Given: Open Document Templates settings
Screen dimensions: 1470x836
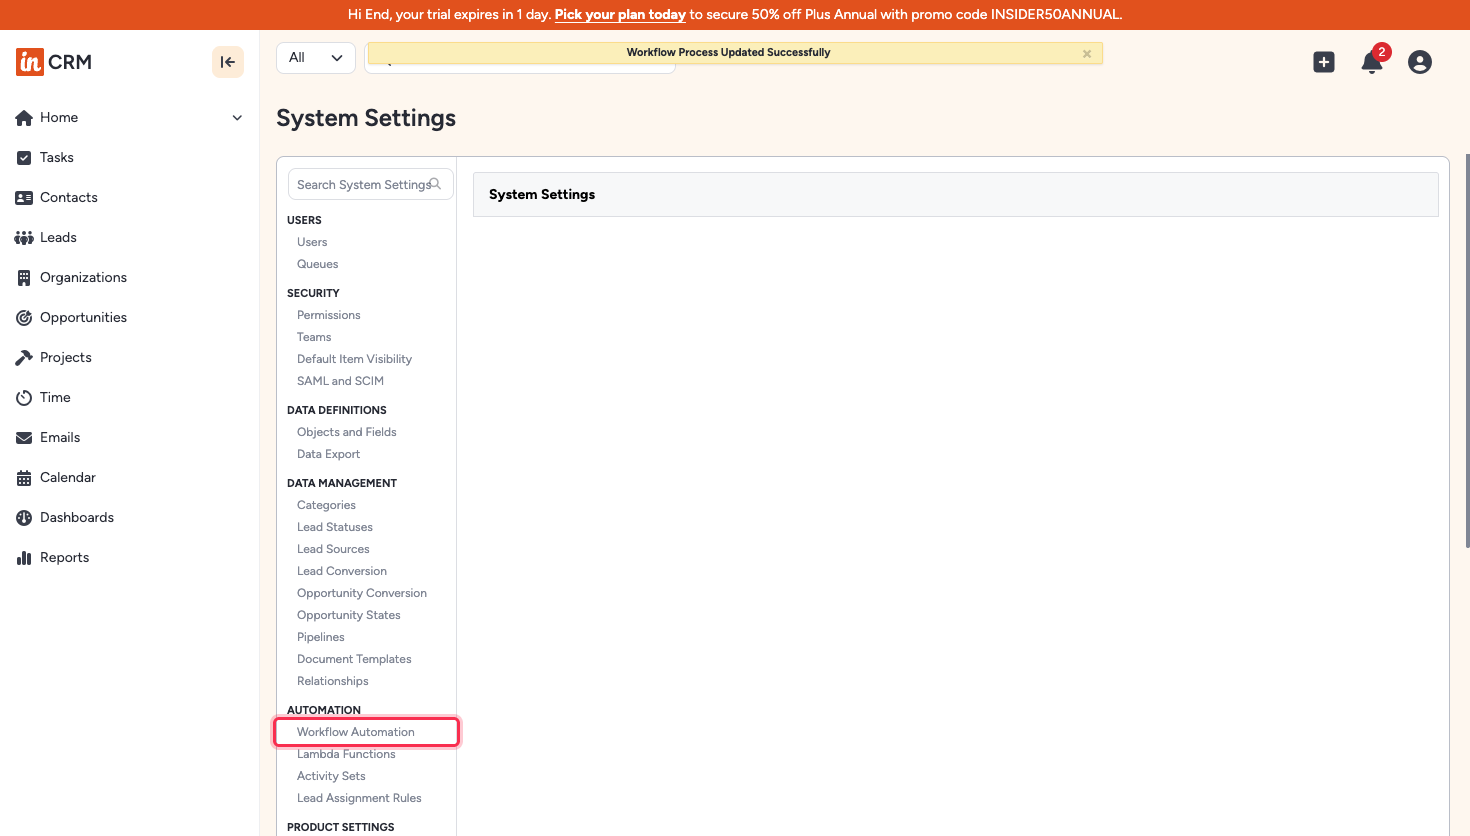Looking at the screenshot, I should pyautogui.click(x=354, y=659).
